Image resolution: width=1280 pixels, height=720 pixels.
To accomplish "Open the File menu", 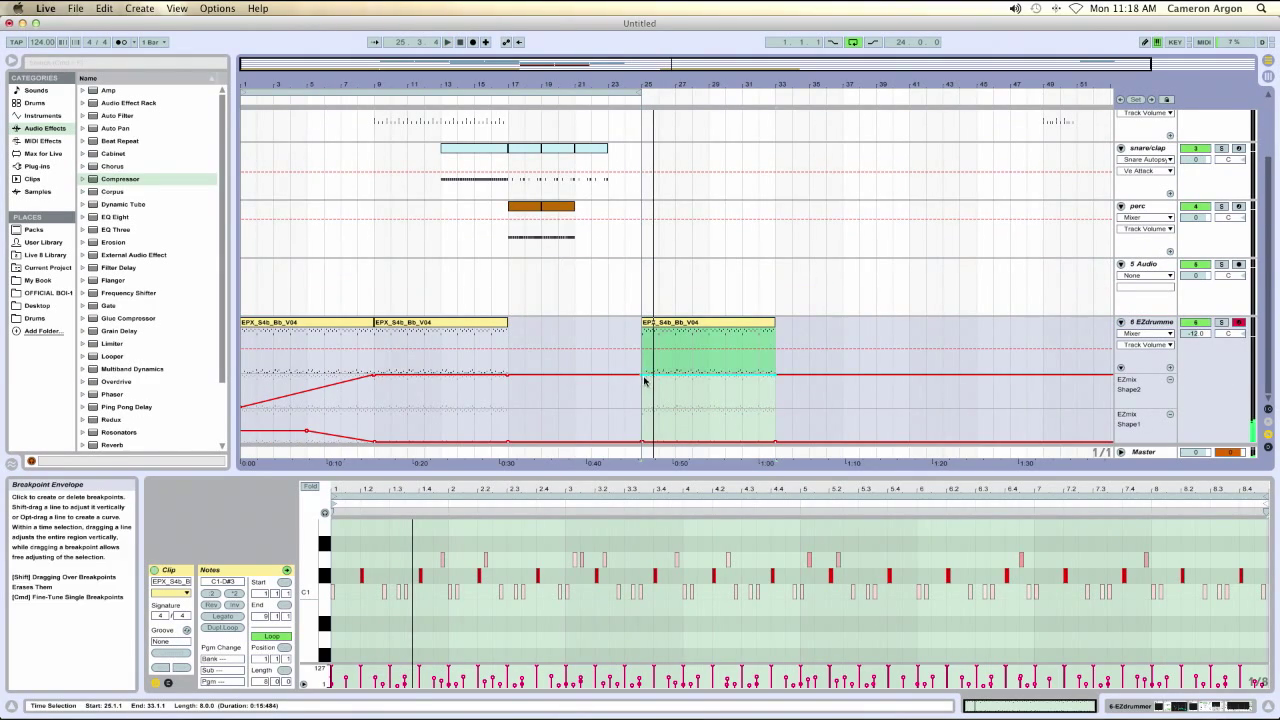I will [x=76, y=8].
